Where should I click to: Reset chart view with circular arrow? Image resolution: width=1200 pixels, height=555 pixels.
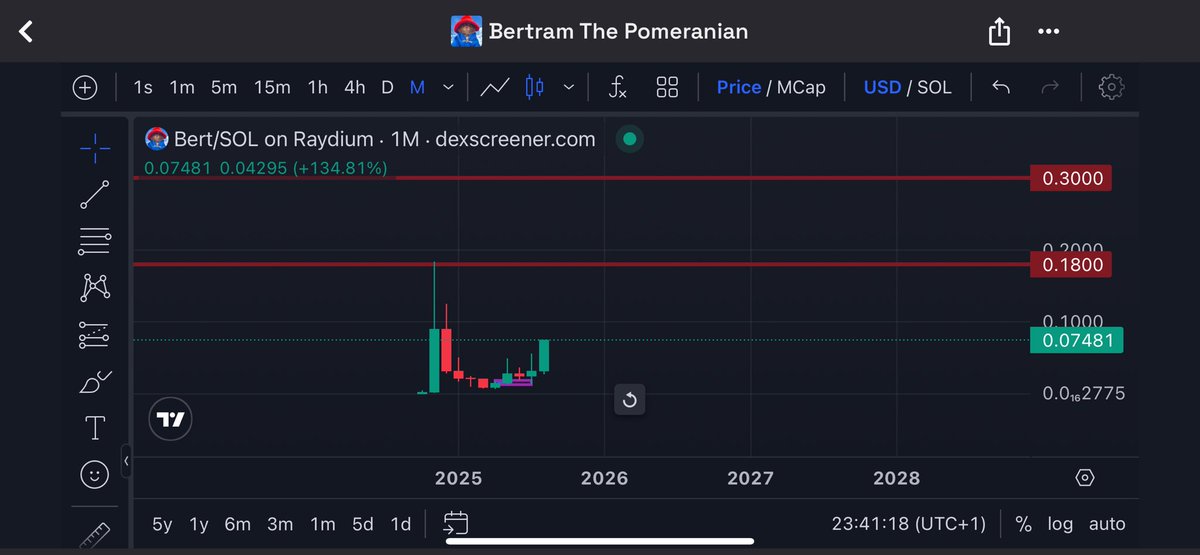[x=629, y=401]
